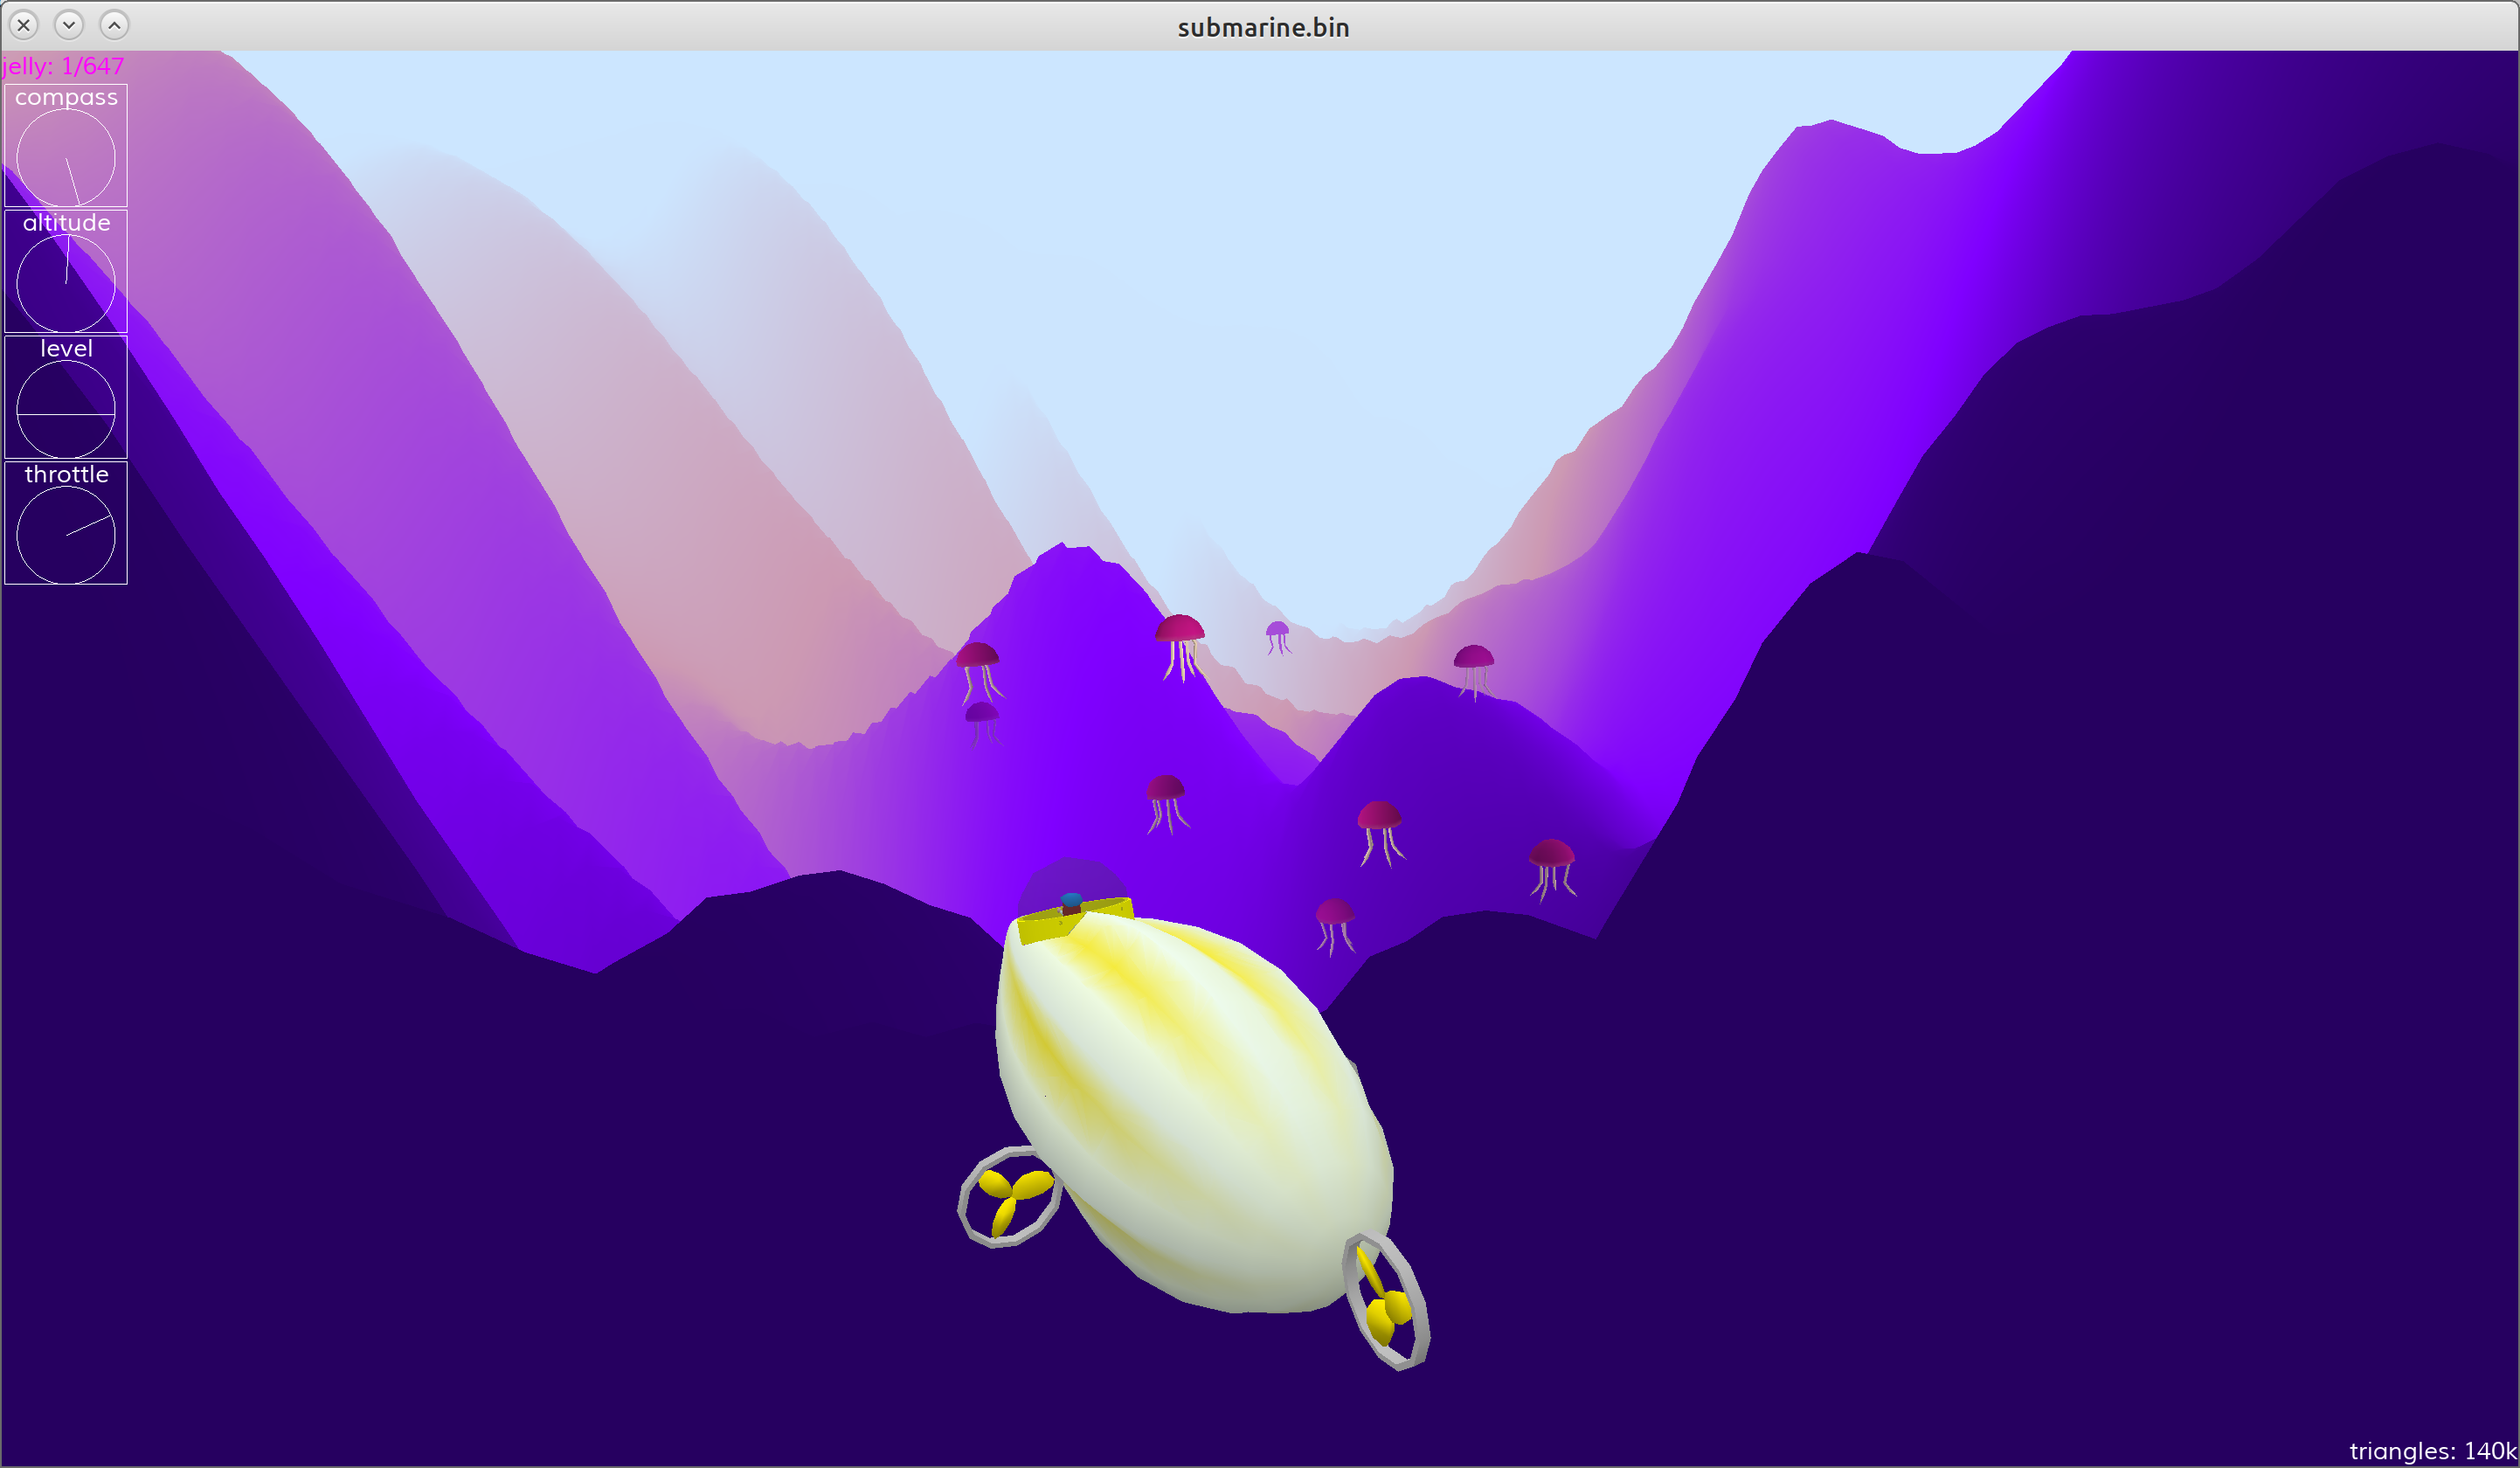This screenshot has height=1468, width=2520.
Task: Click the submarine's right propeller
Action: click(1387, 1302)
